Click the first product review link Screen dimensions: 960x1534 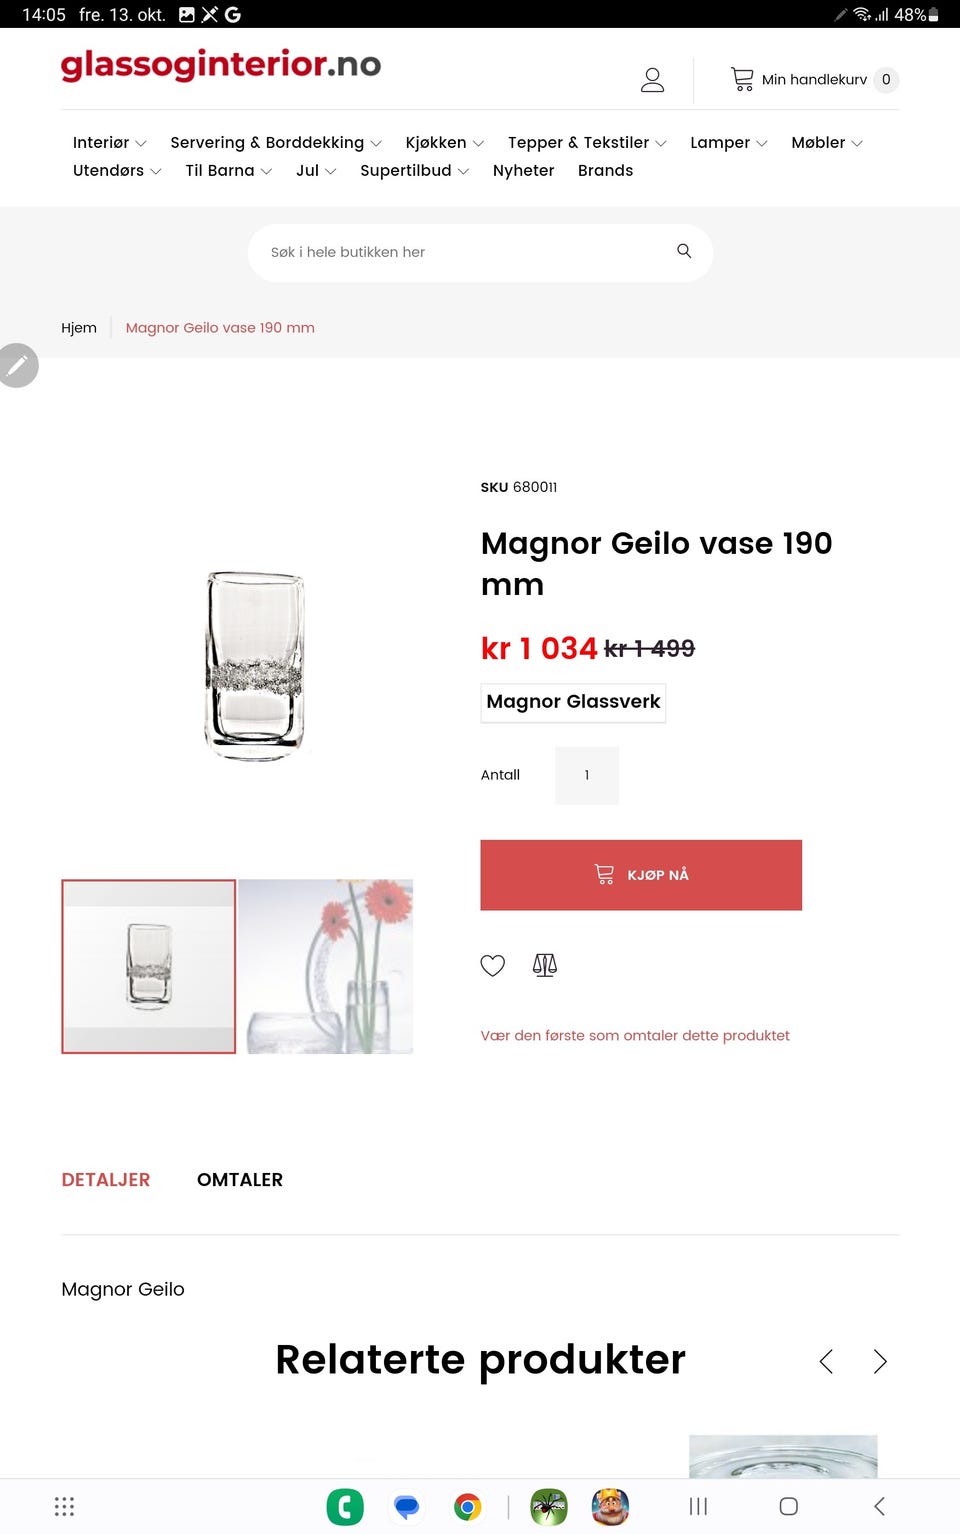635,1035
